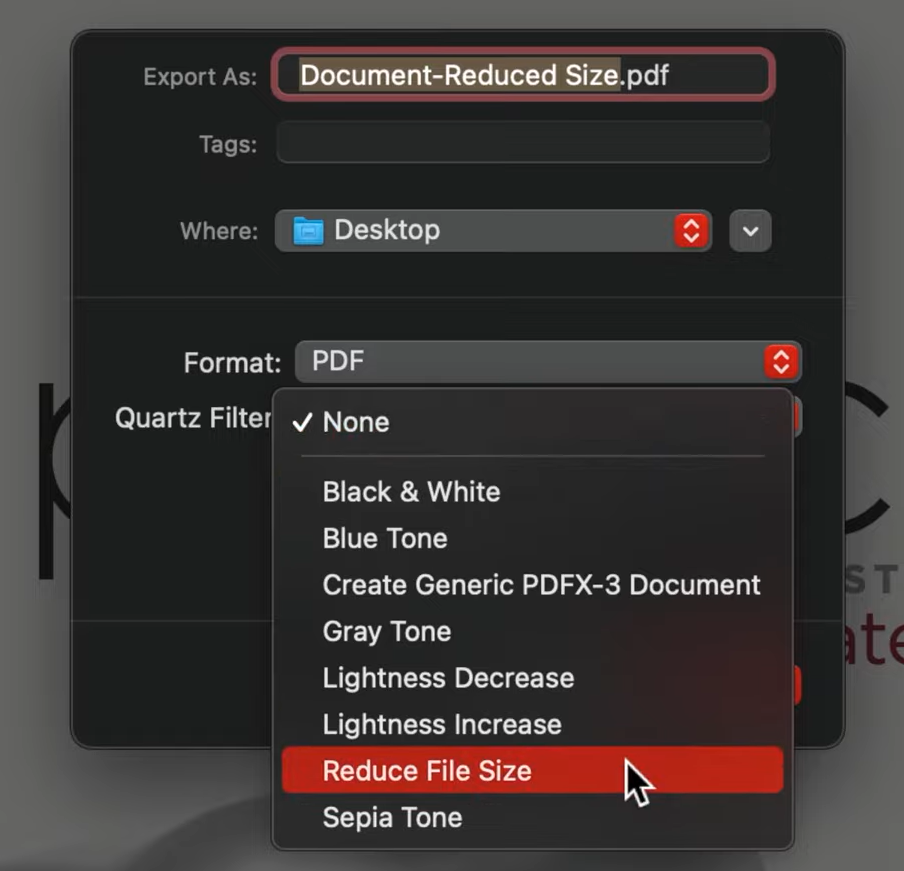Click the Quartz Filter label
Screen dimensions: 904x871
193,418
